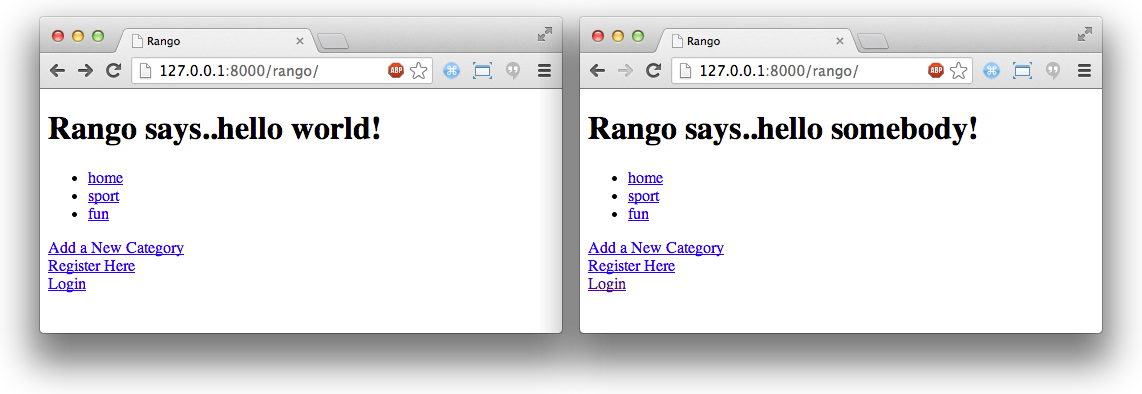Click page icon in right window address bar

click(685, 71)
